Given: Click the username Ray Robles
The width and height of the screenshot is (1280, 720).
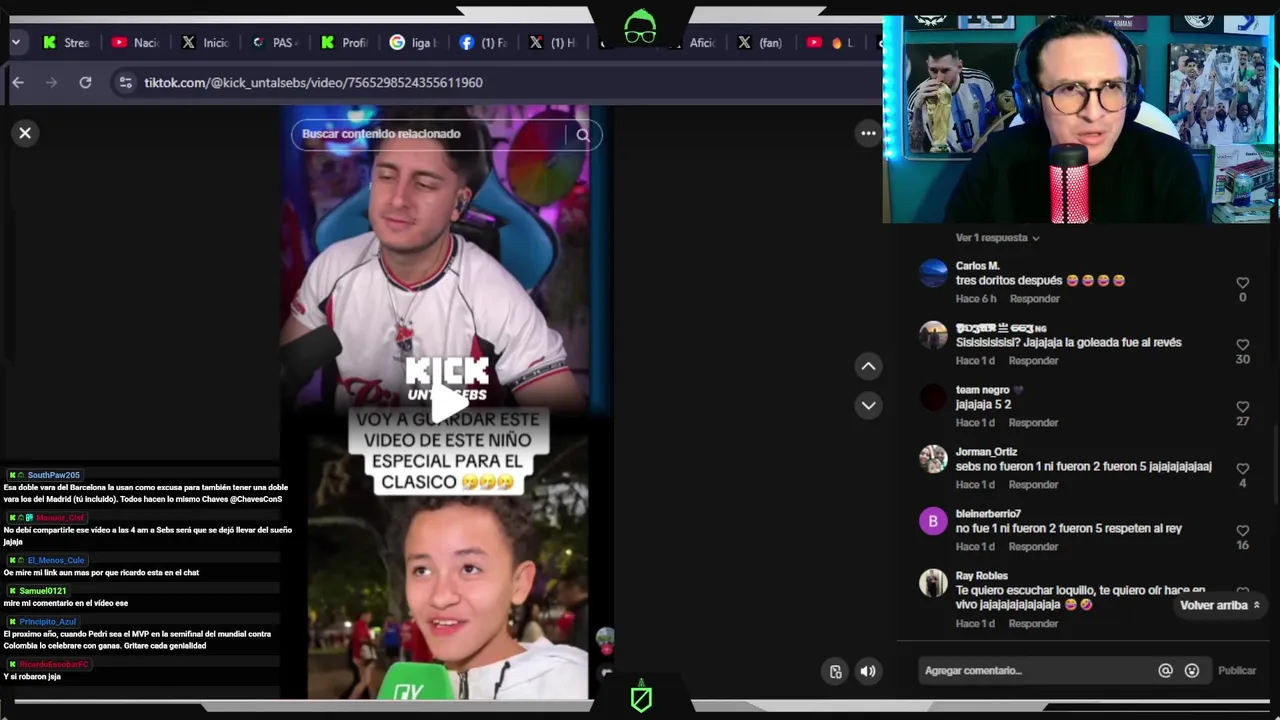Looking at the screenshot, I should tap(981, 576).
